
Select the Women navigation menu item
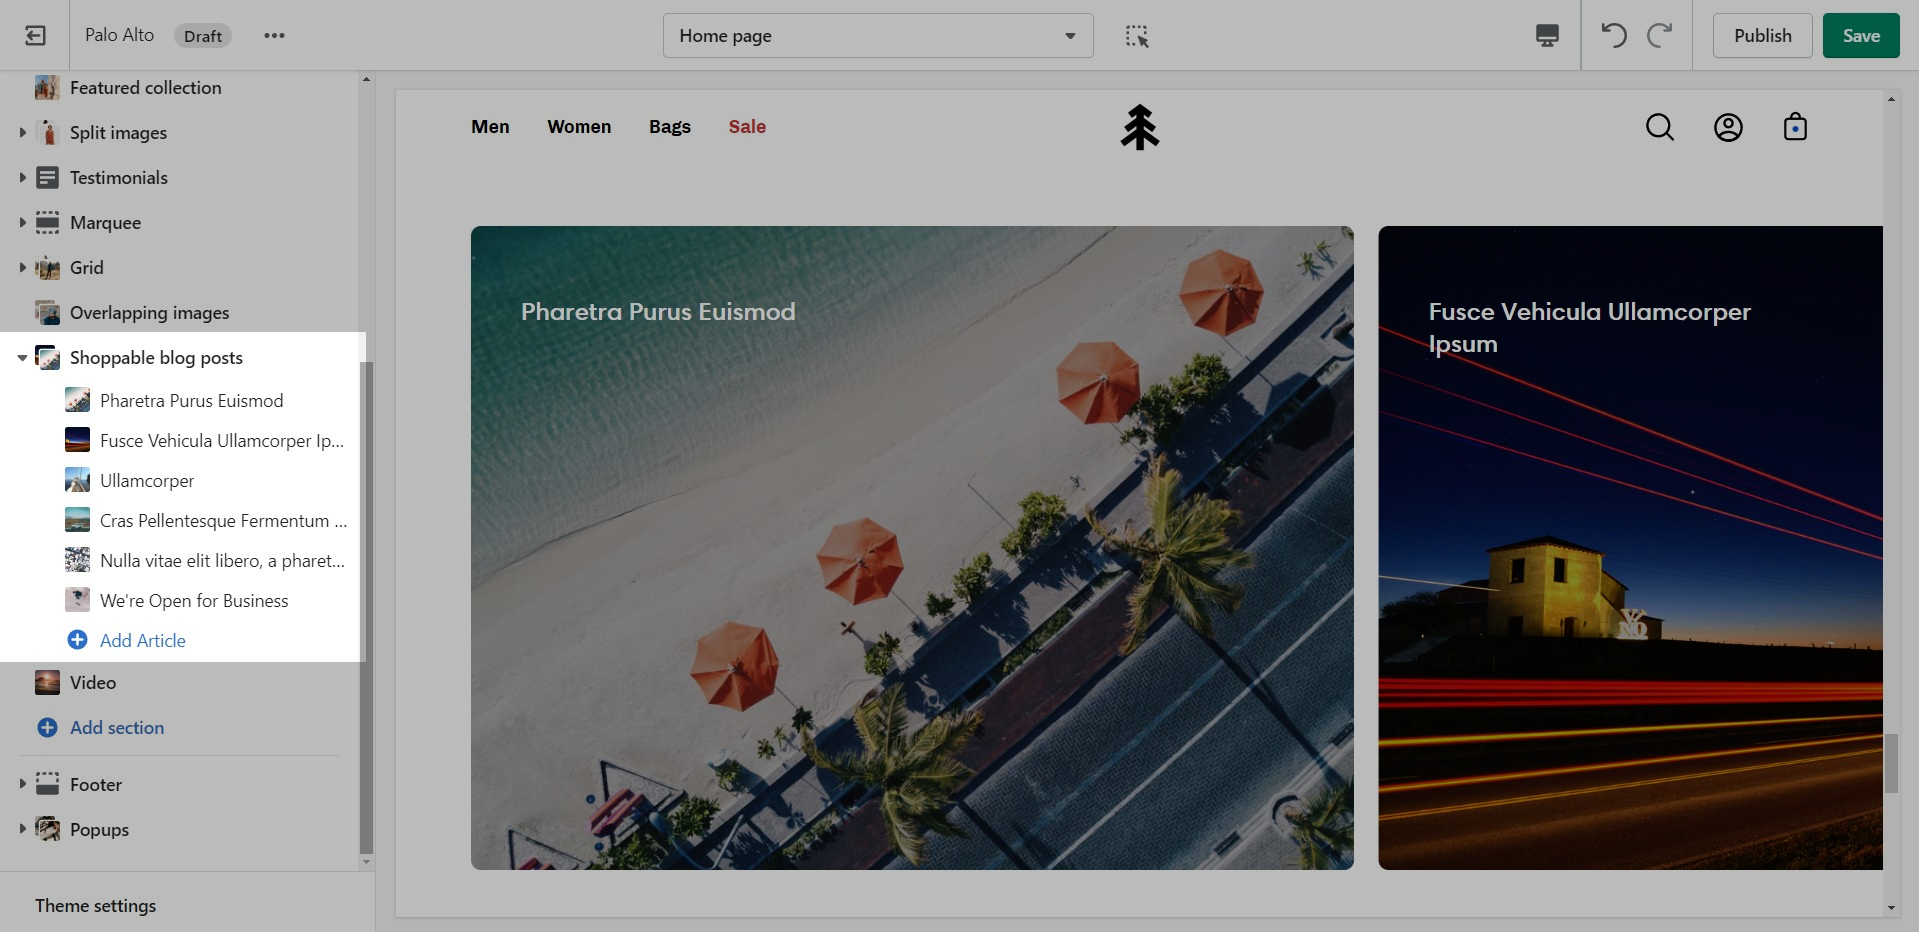coord(578,127)
